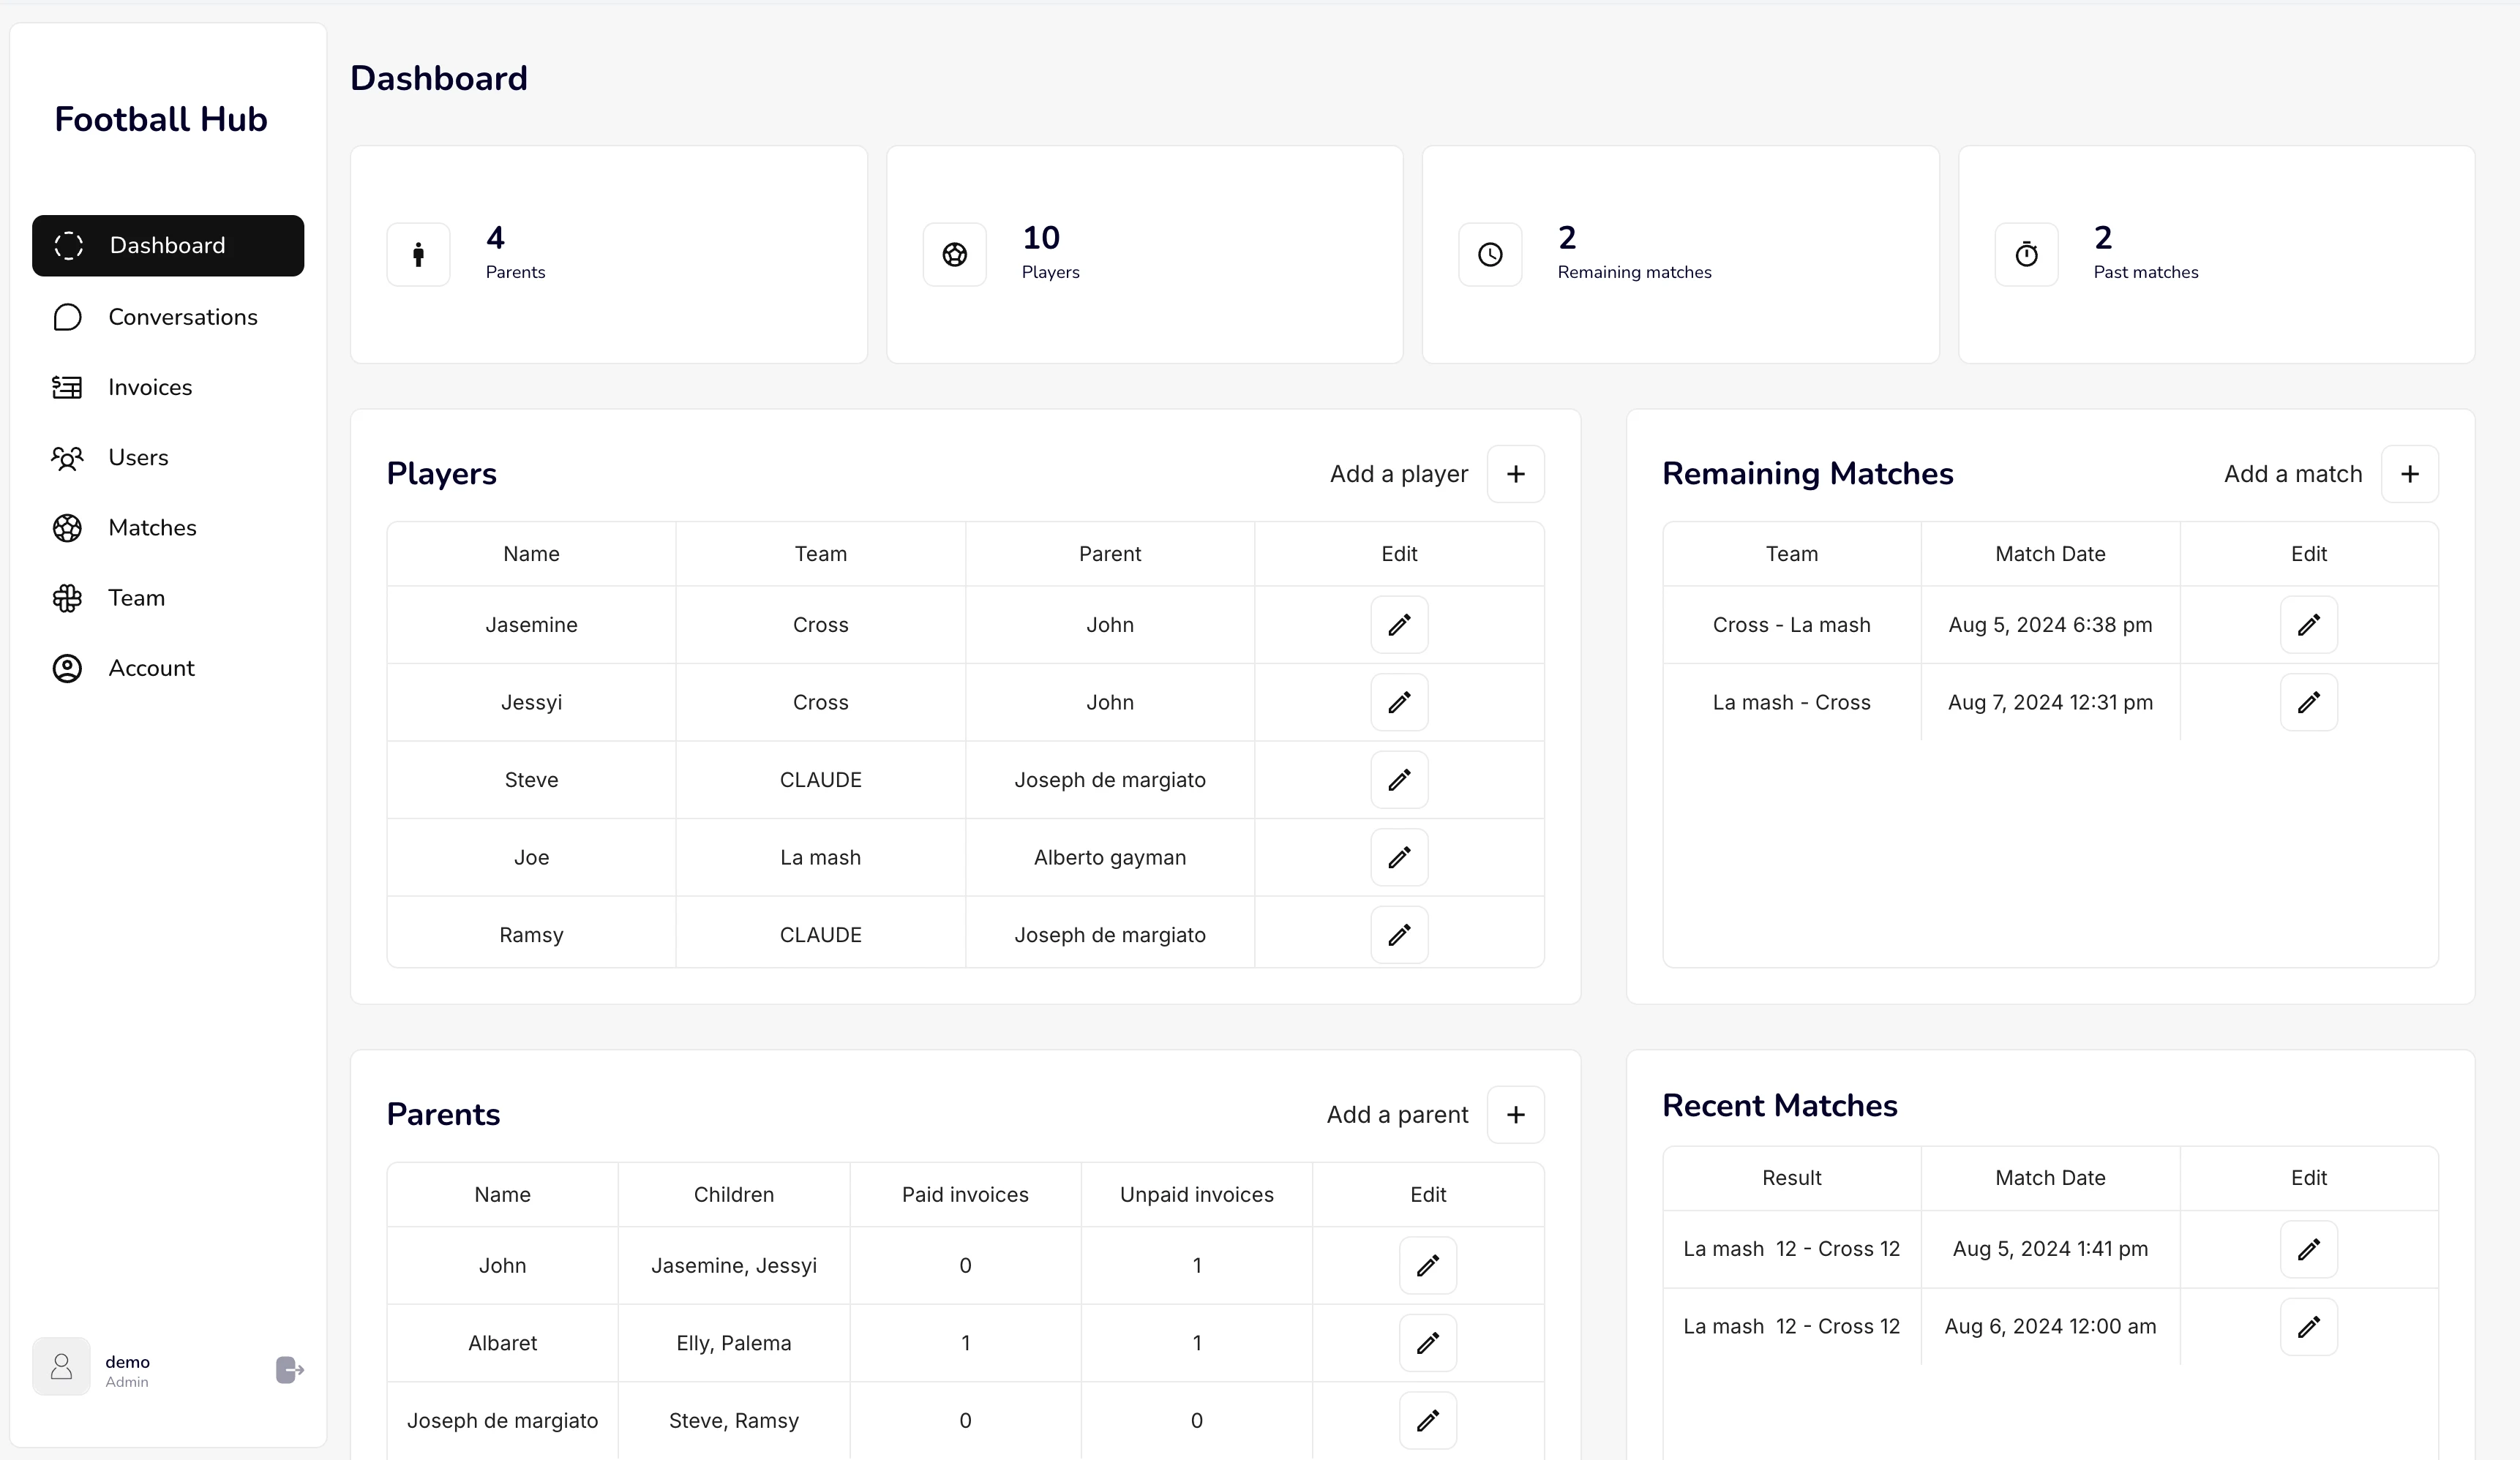Click the Remaining matches clock icon
This screenshot has height=1460, width=2520.
pos(1490,255)
